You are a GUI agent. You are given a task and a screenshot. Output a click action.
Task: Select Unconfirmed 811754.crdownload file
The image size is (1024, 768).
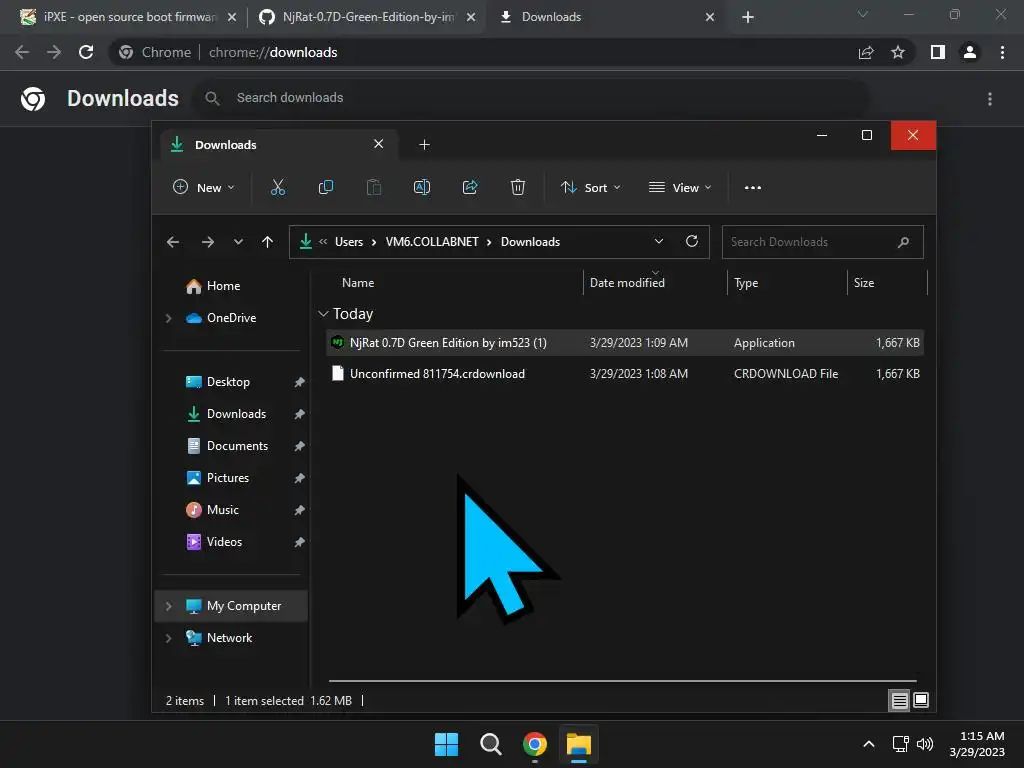624,374
